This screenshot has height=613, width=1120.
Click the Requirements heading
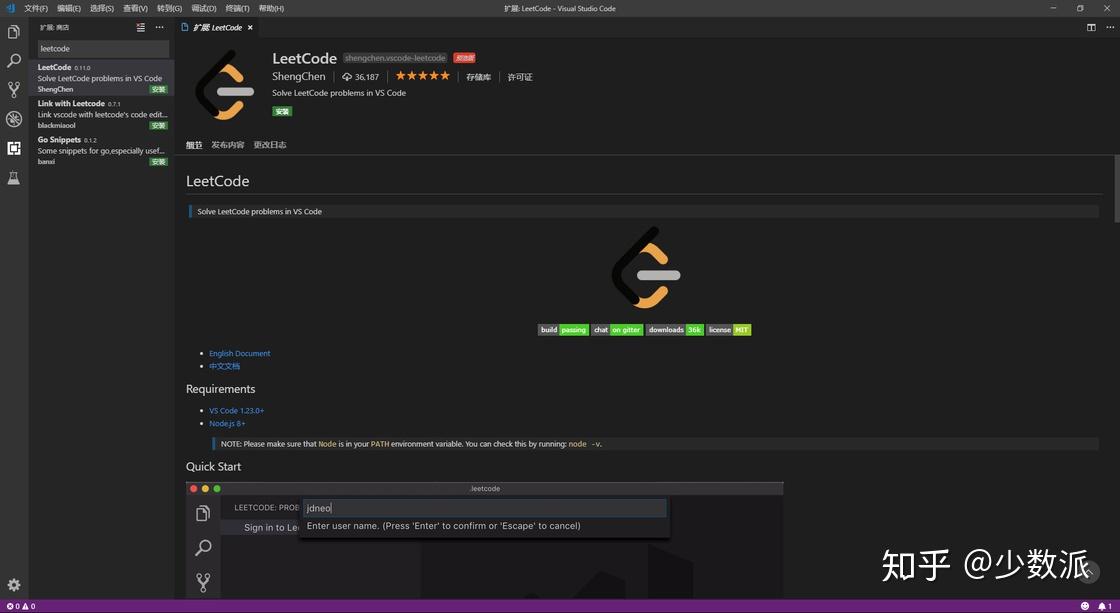pyautogui.click(x=220, y=389)
